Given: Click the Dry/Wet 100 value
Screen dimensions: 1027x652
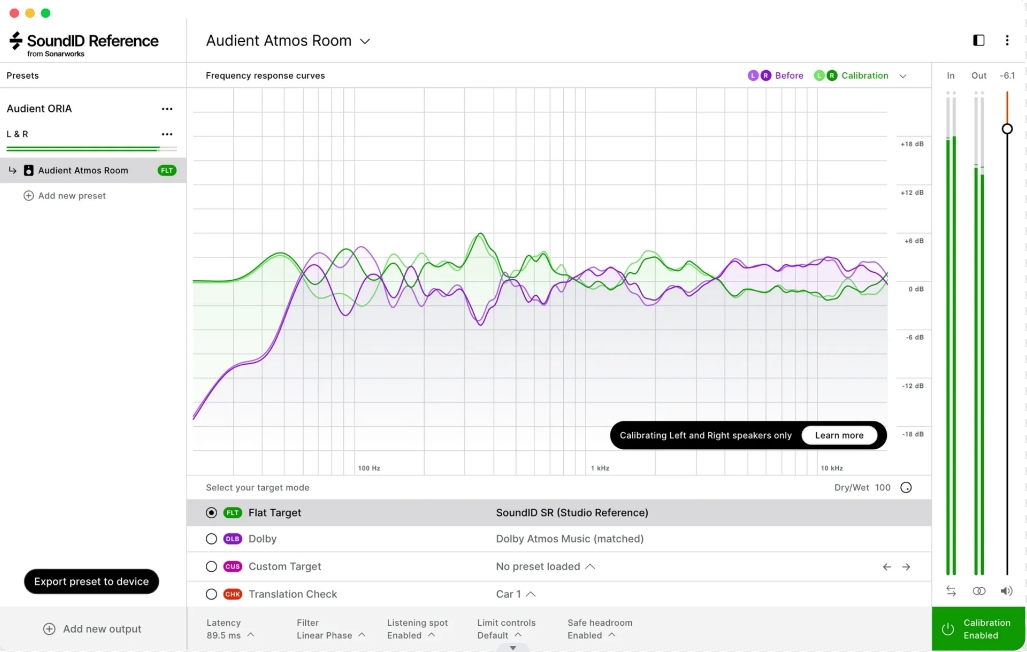Looking at the screenshot, I should pyautogui.click(x=882, y=488).
